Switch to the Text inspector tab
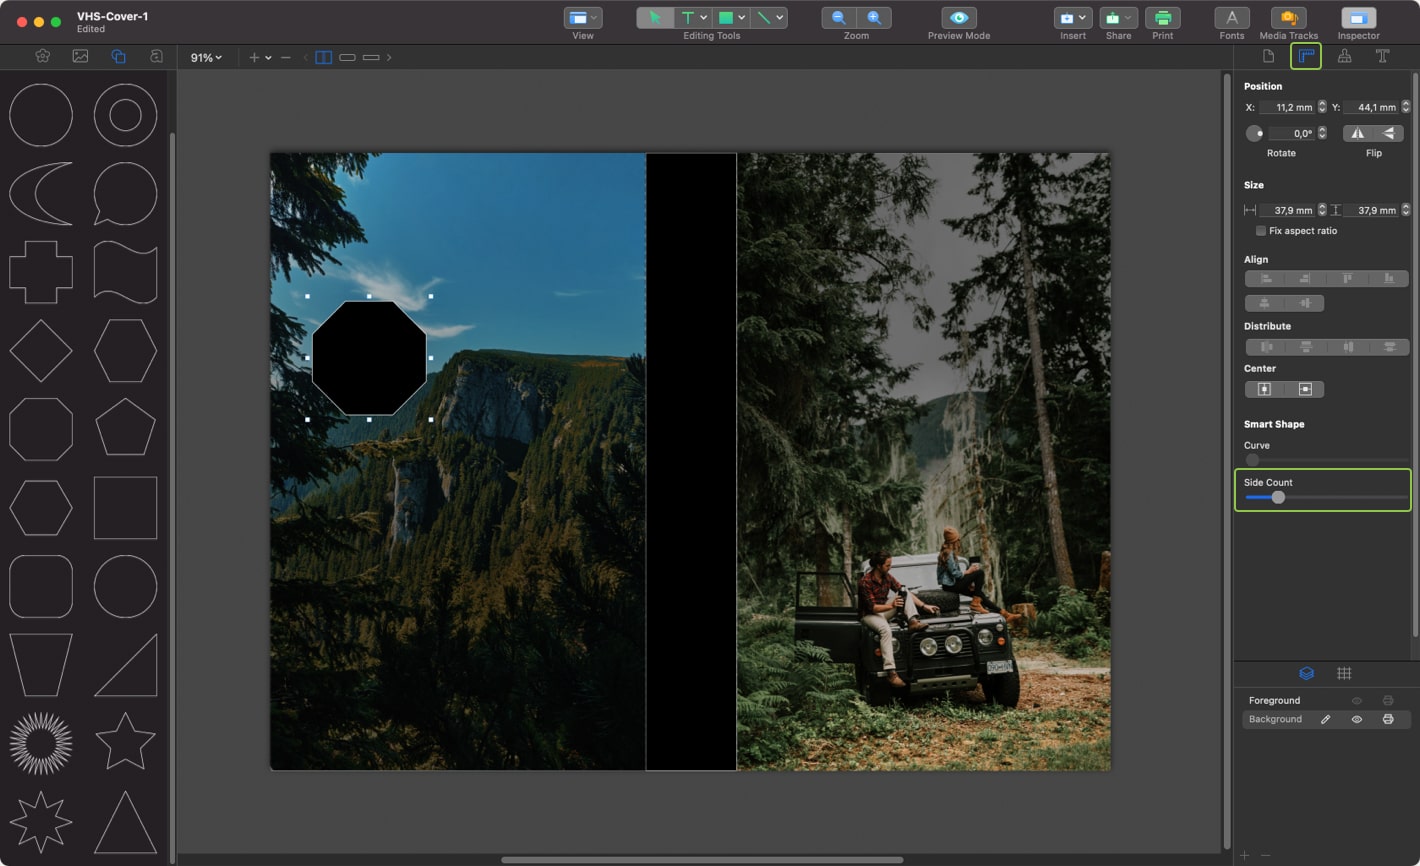Viewport: 1420px width, 866px height. pyautogui.click(x=1382, y=56)
